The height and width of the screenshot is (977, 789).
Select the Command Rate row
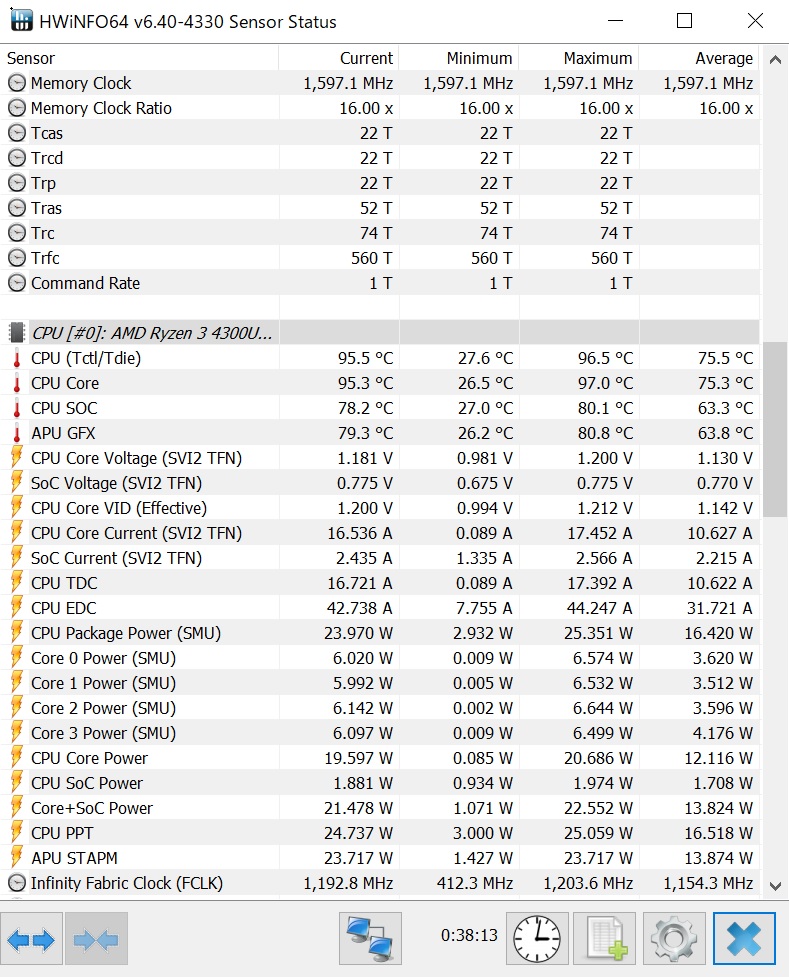pyautogui.click(x=85, y=283)
